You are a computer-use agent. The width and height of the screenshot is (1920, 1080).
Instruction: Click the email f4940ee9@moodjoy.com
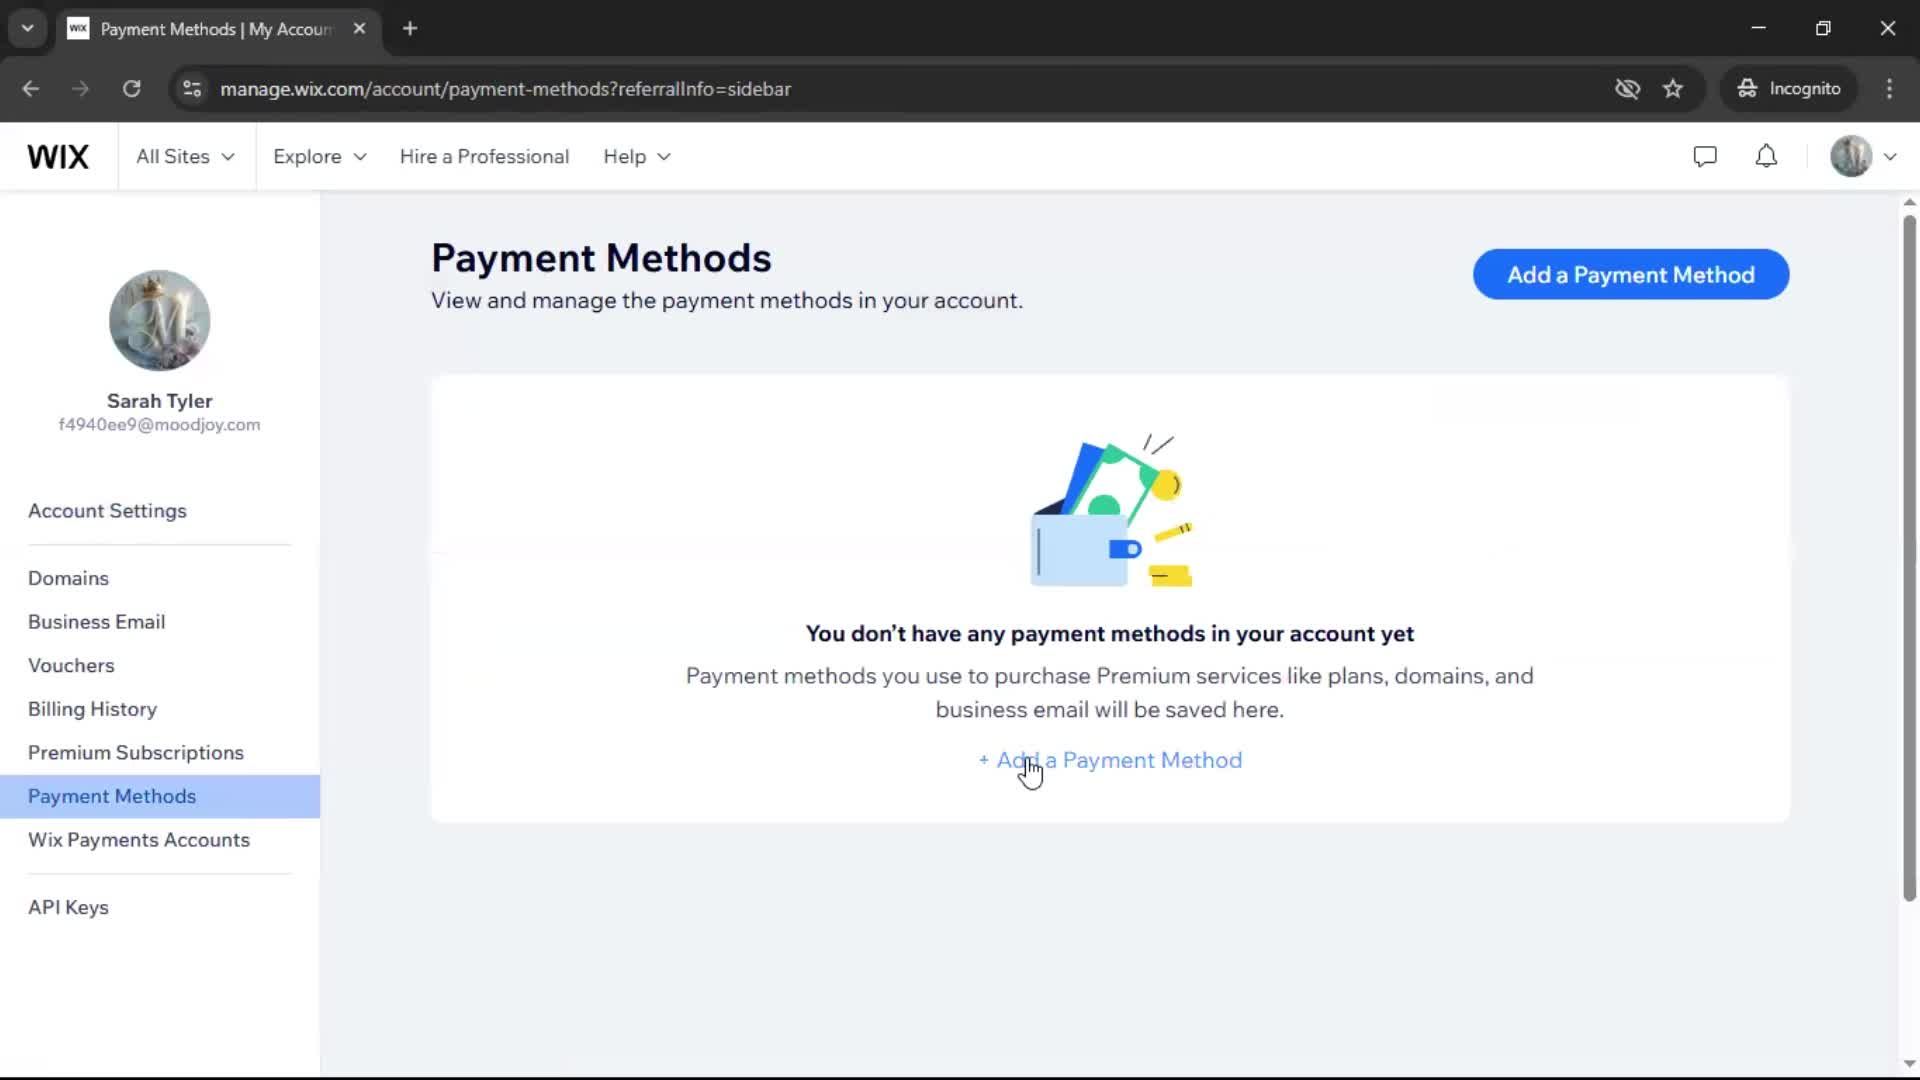(159, 425)
